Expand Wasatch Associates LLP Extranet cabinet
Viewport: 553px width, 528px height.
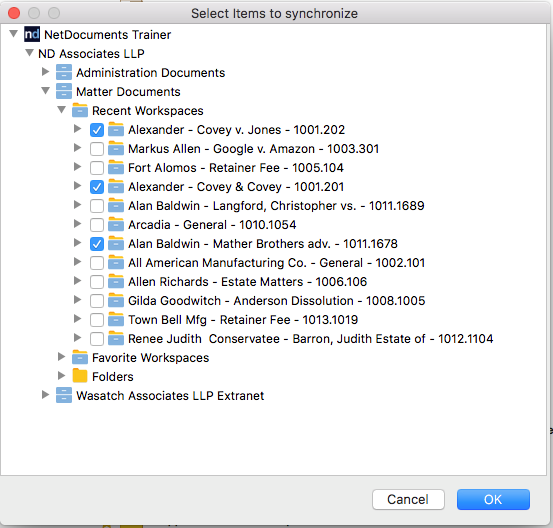[45, 395]
